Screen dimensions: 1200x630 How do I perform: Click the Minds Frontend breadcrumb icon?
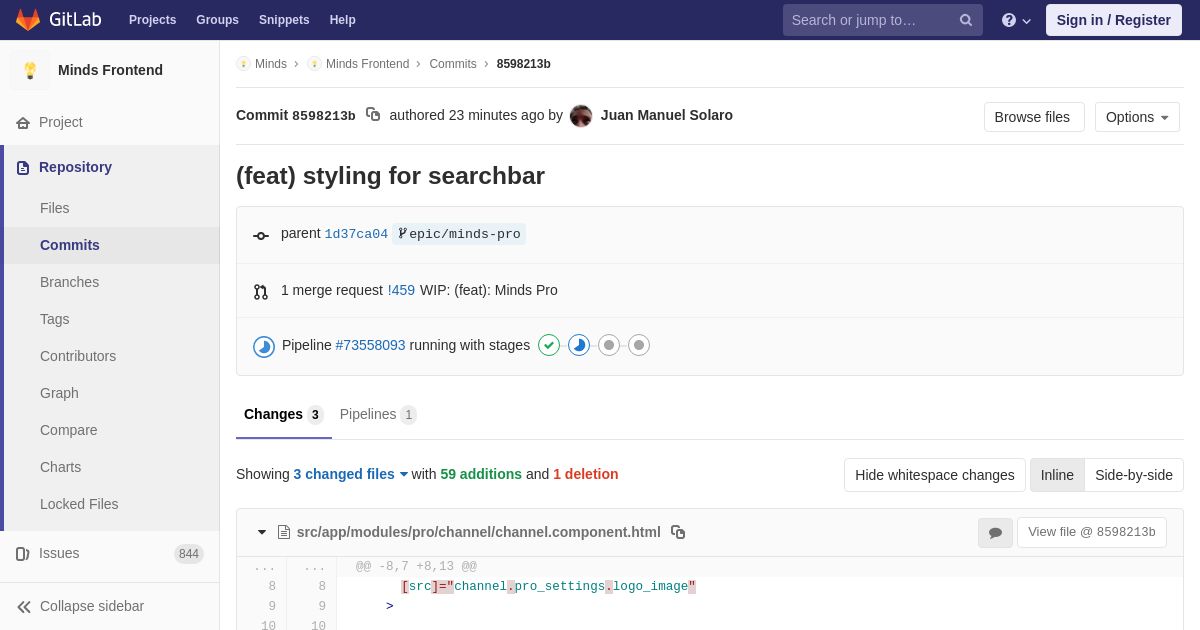pos(314,64)
